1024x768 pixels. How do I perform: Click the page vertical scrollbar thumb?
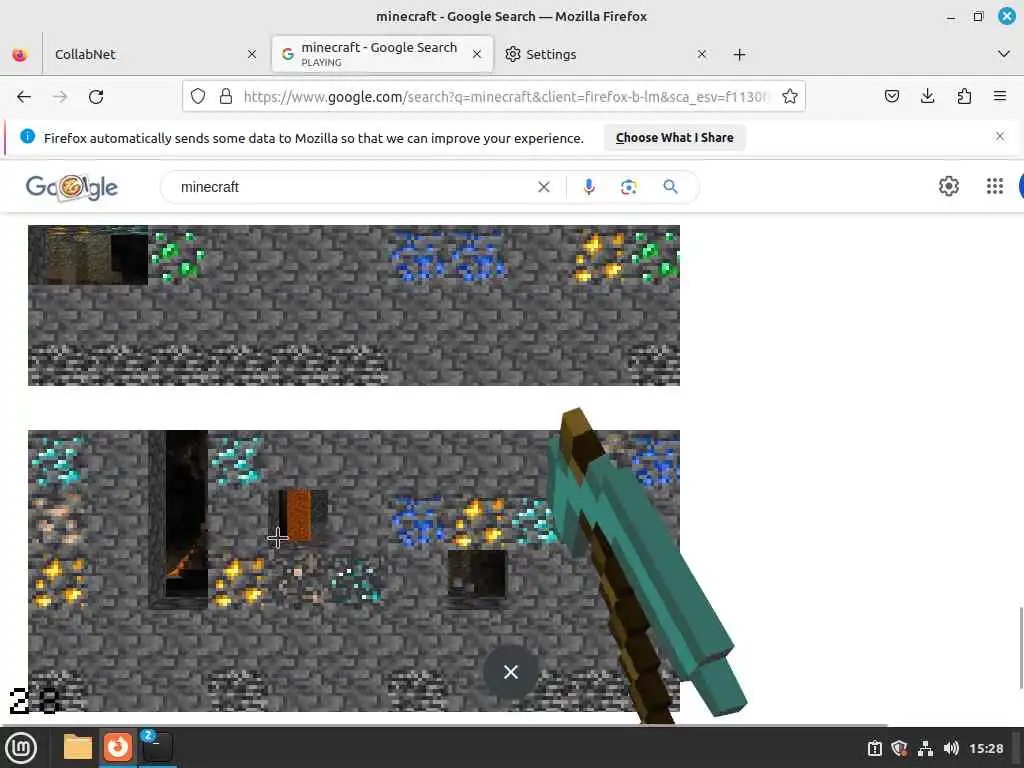coord(1021,648)
